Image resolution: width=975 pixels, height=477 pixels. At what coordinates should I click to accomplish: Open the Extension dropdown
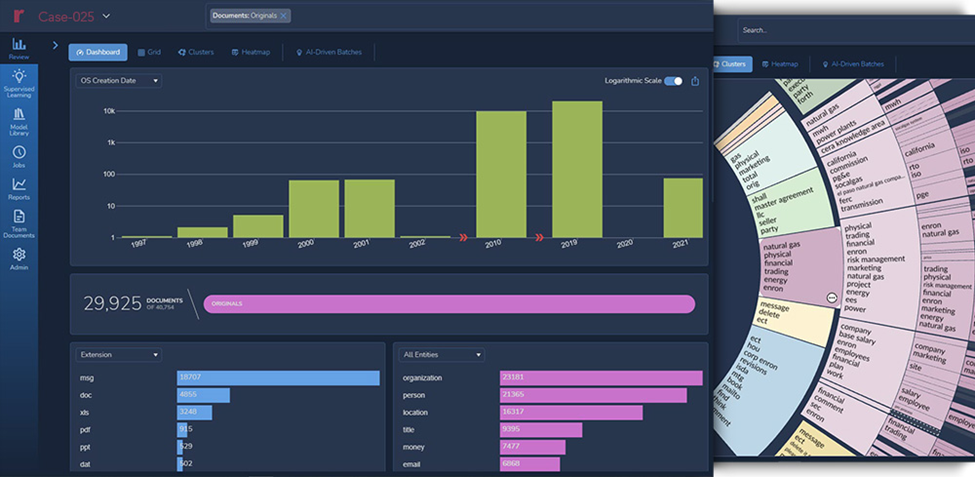click(x=119, y=354)
